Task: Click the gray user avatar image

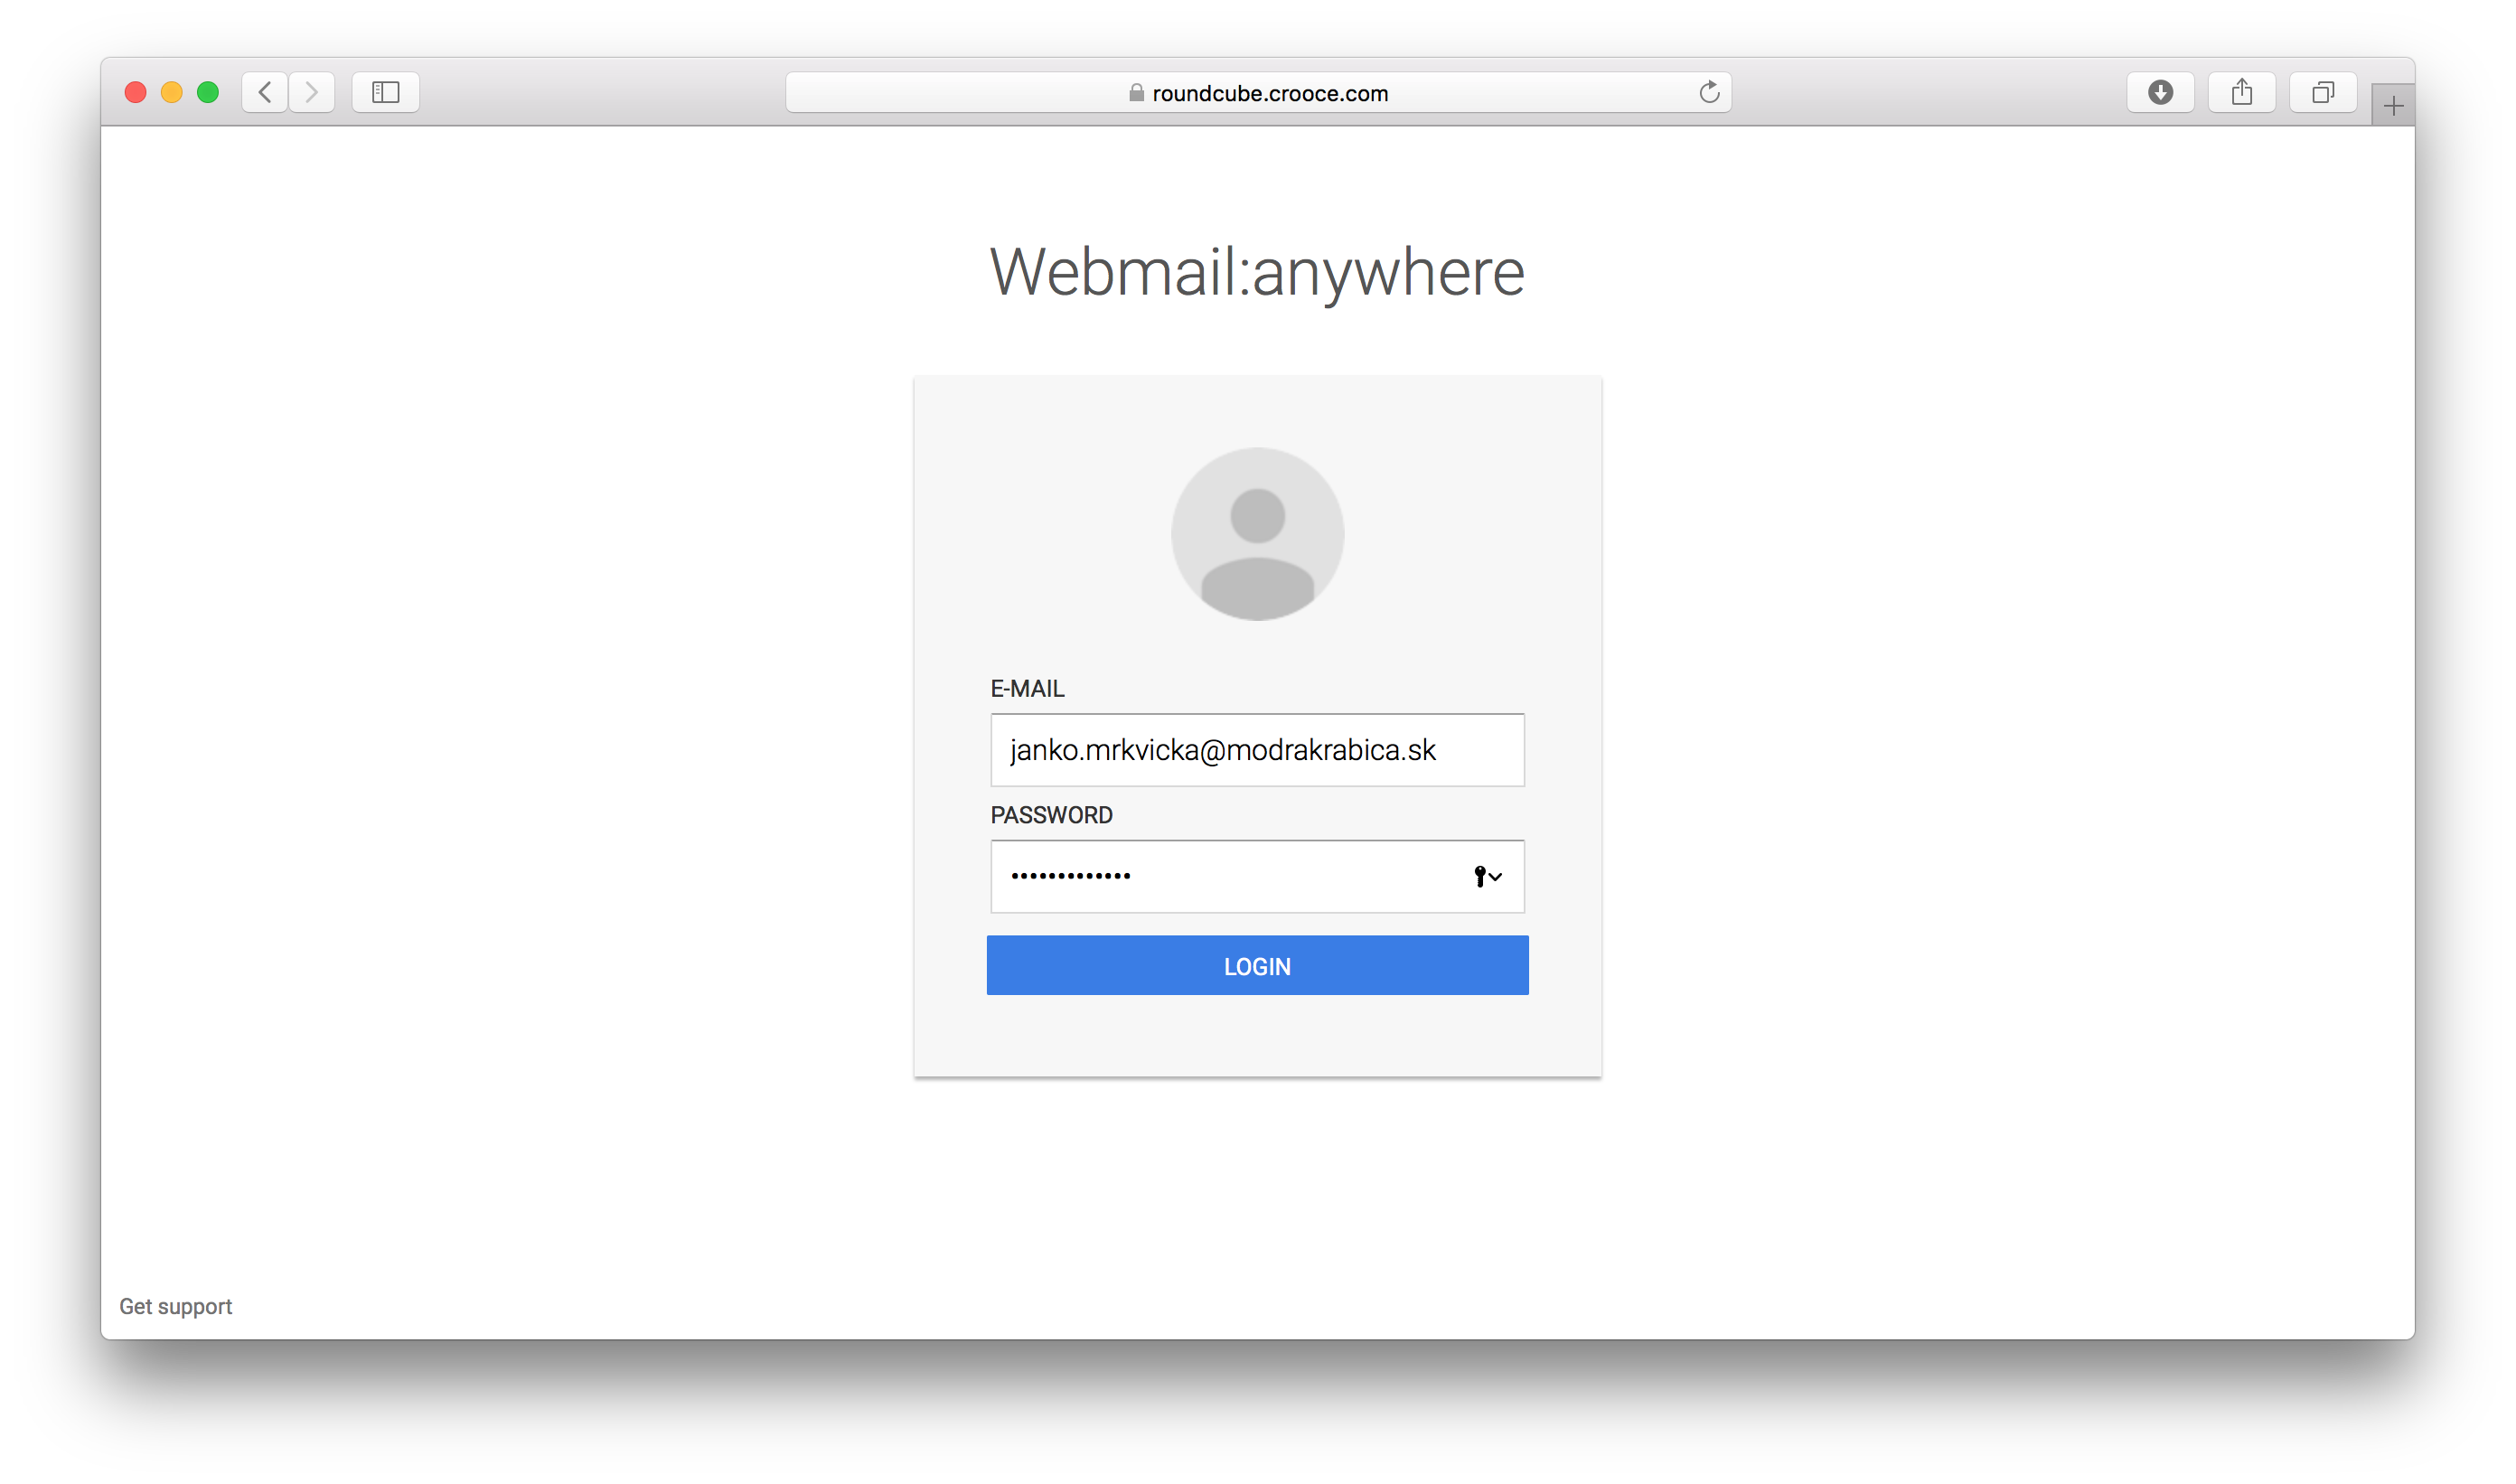Action: point(1257,534)
